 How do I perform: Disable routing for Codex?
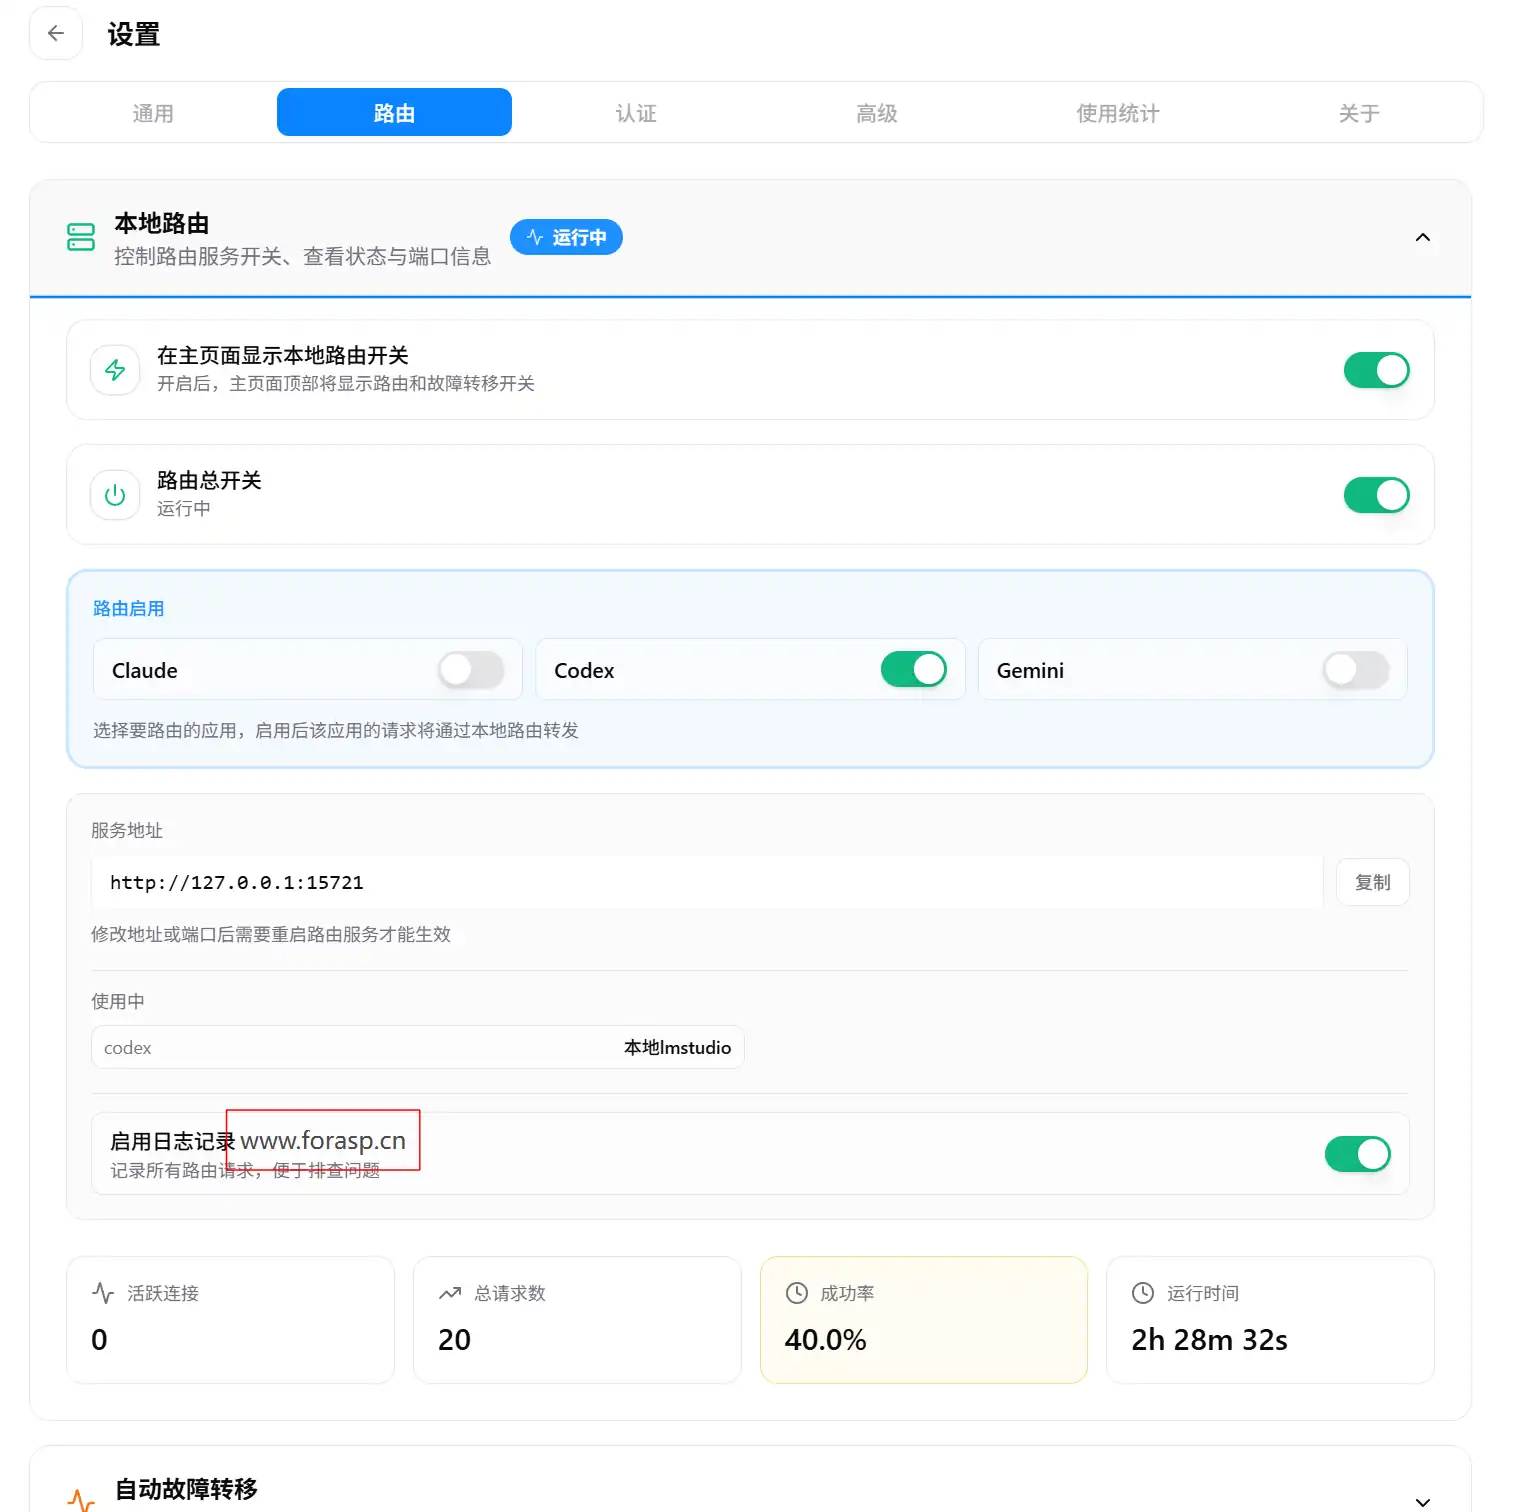click(914, 670)
